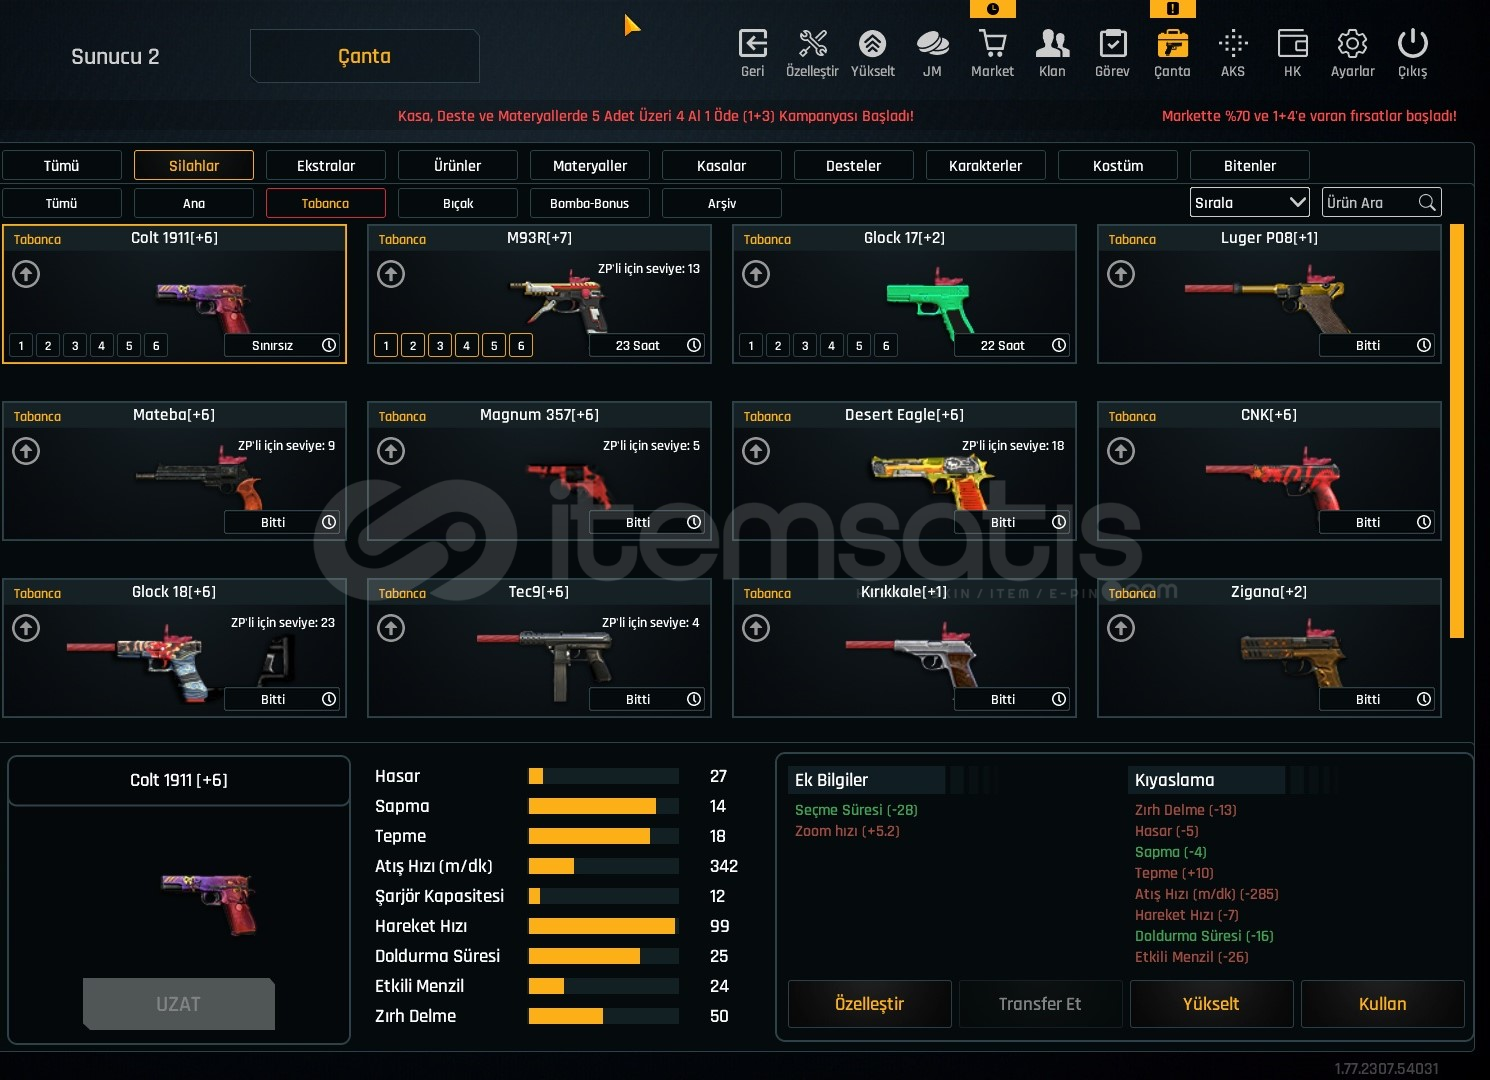Switch to the Ekstralar tab

pyautogui.click(x=326, y=165)
